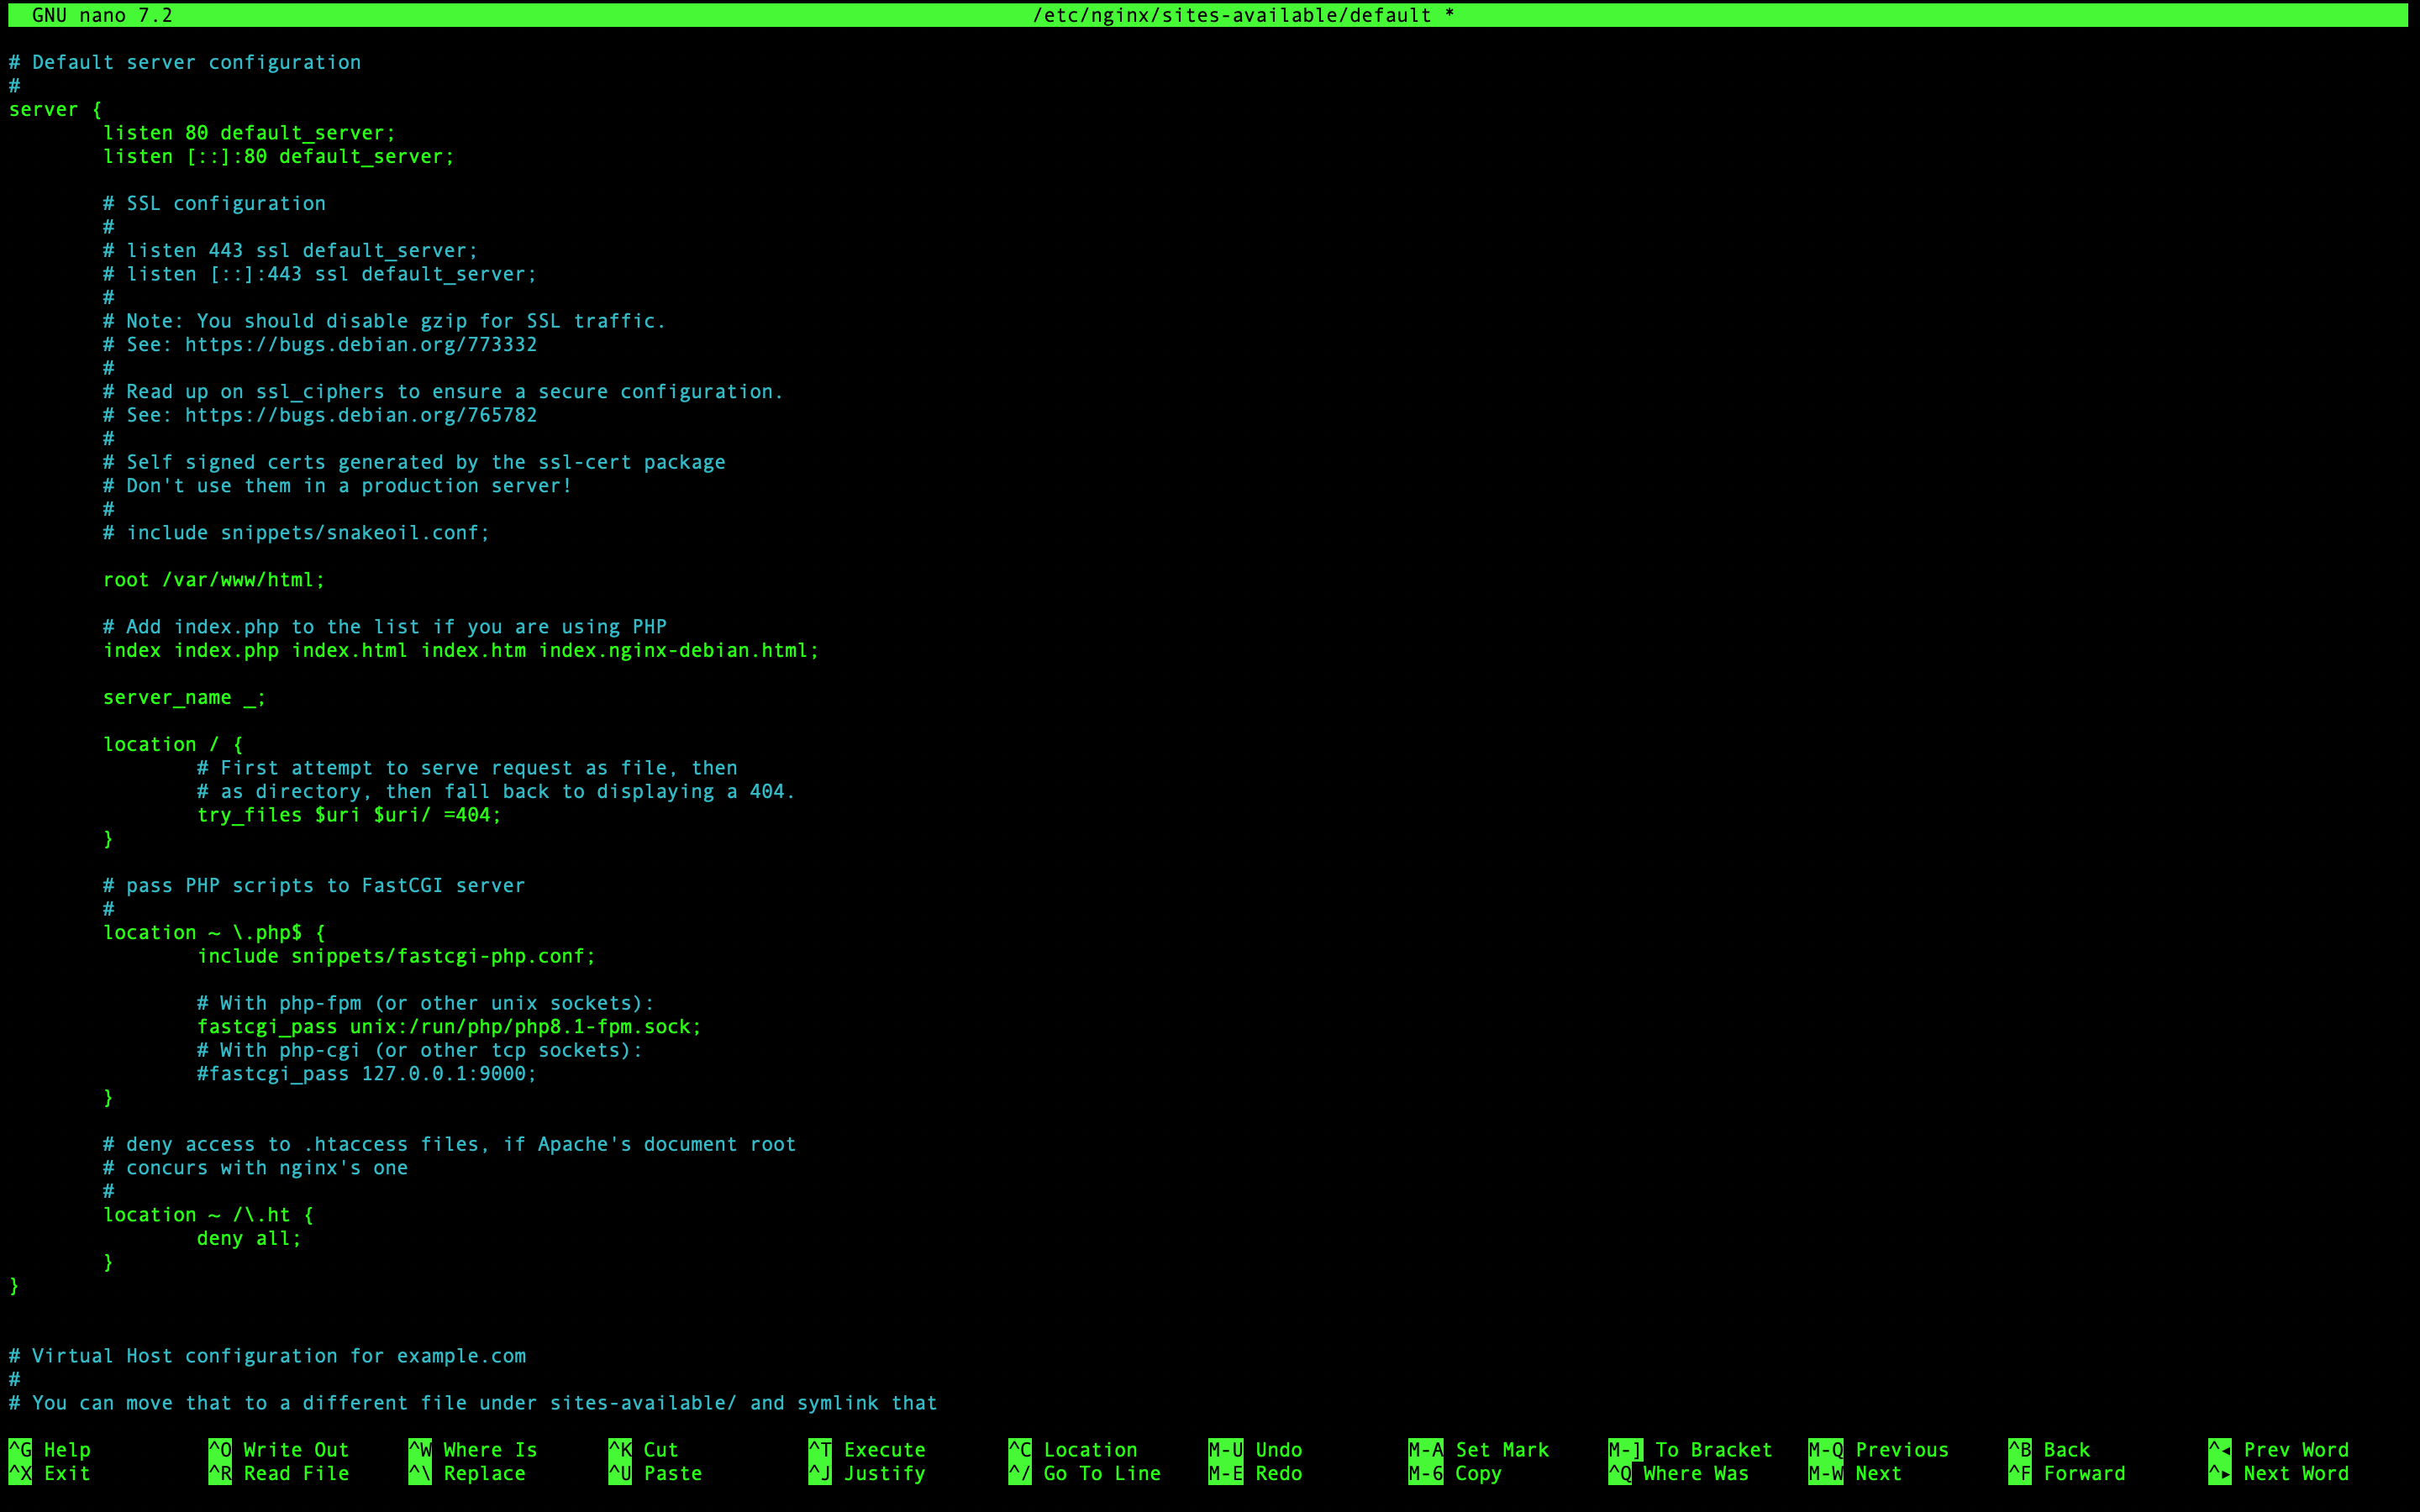The image size is (2420, 1512).
Task: Click the 'location ~ \.php$ {' line
Action: (x=214, y=932)
